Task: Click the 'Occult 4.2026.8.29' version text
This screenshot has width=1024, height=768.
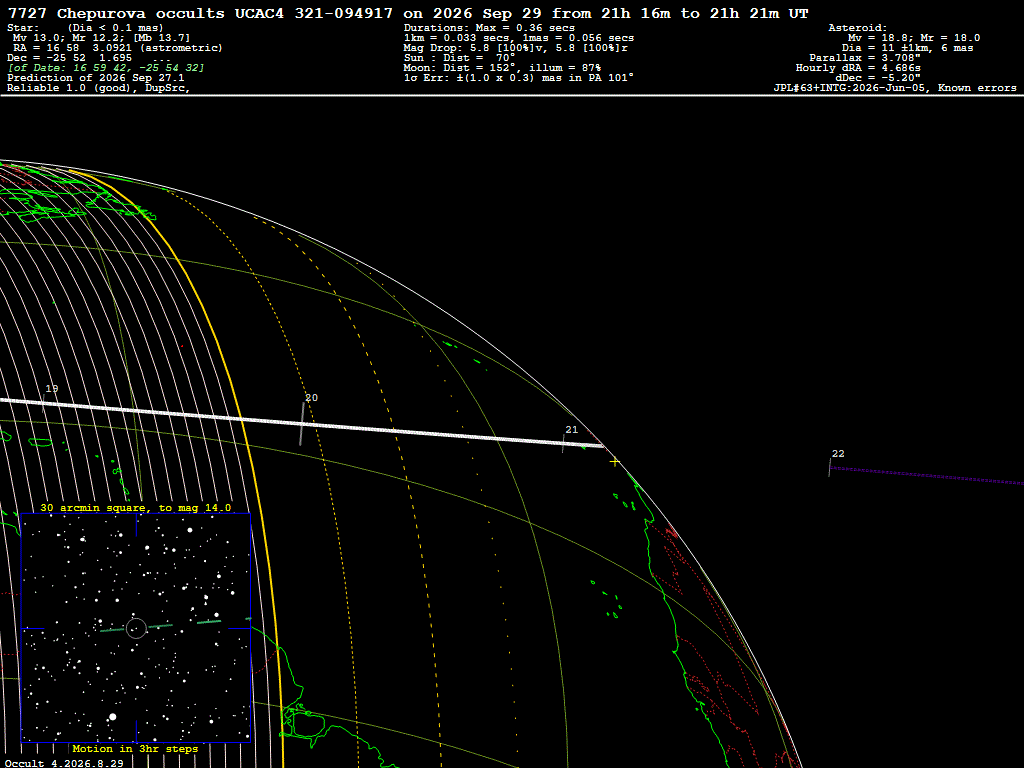Action: [64, 763]
